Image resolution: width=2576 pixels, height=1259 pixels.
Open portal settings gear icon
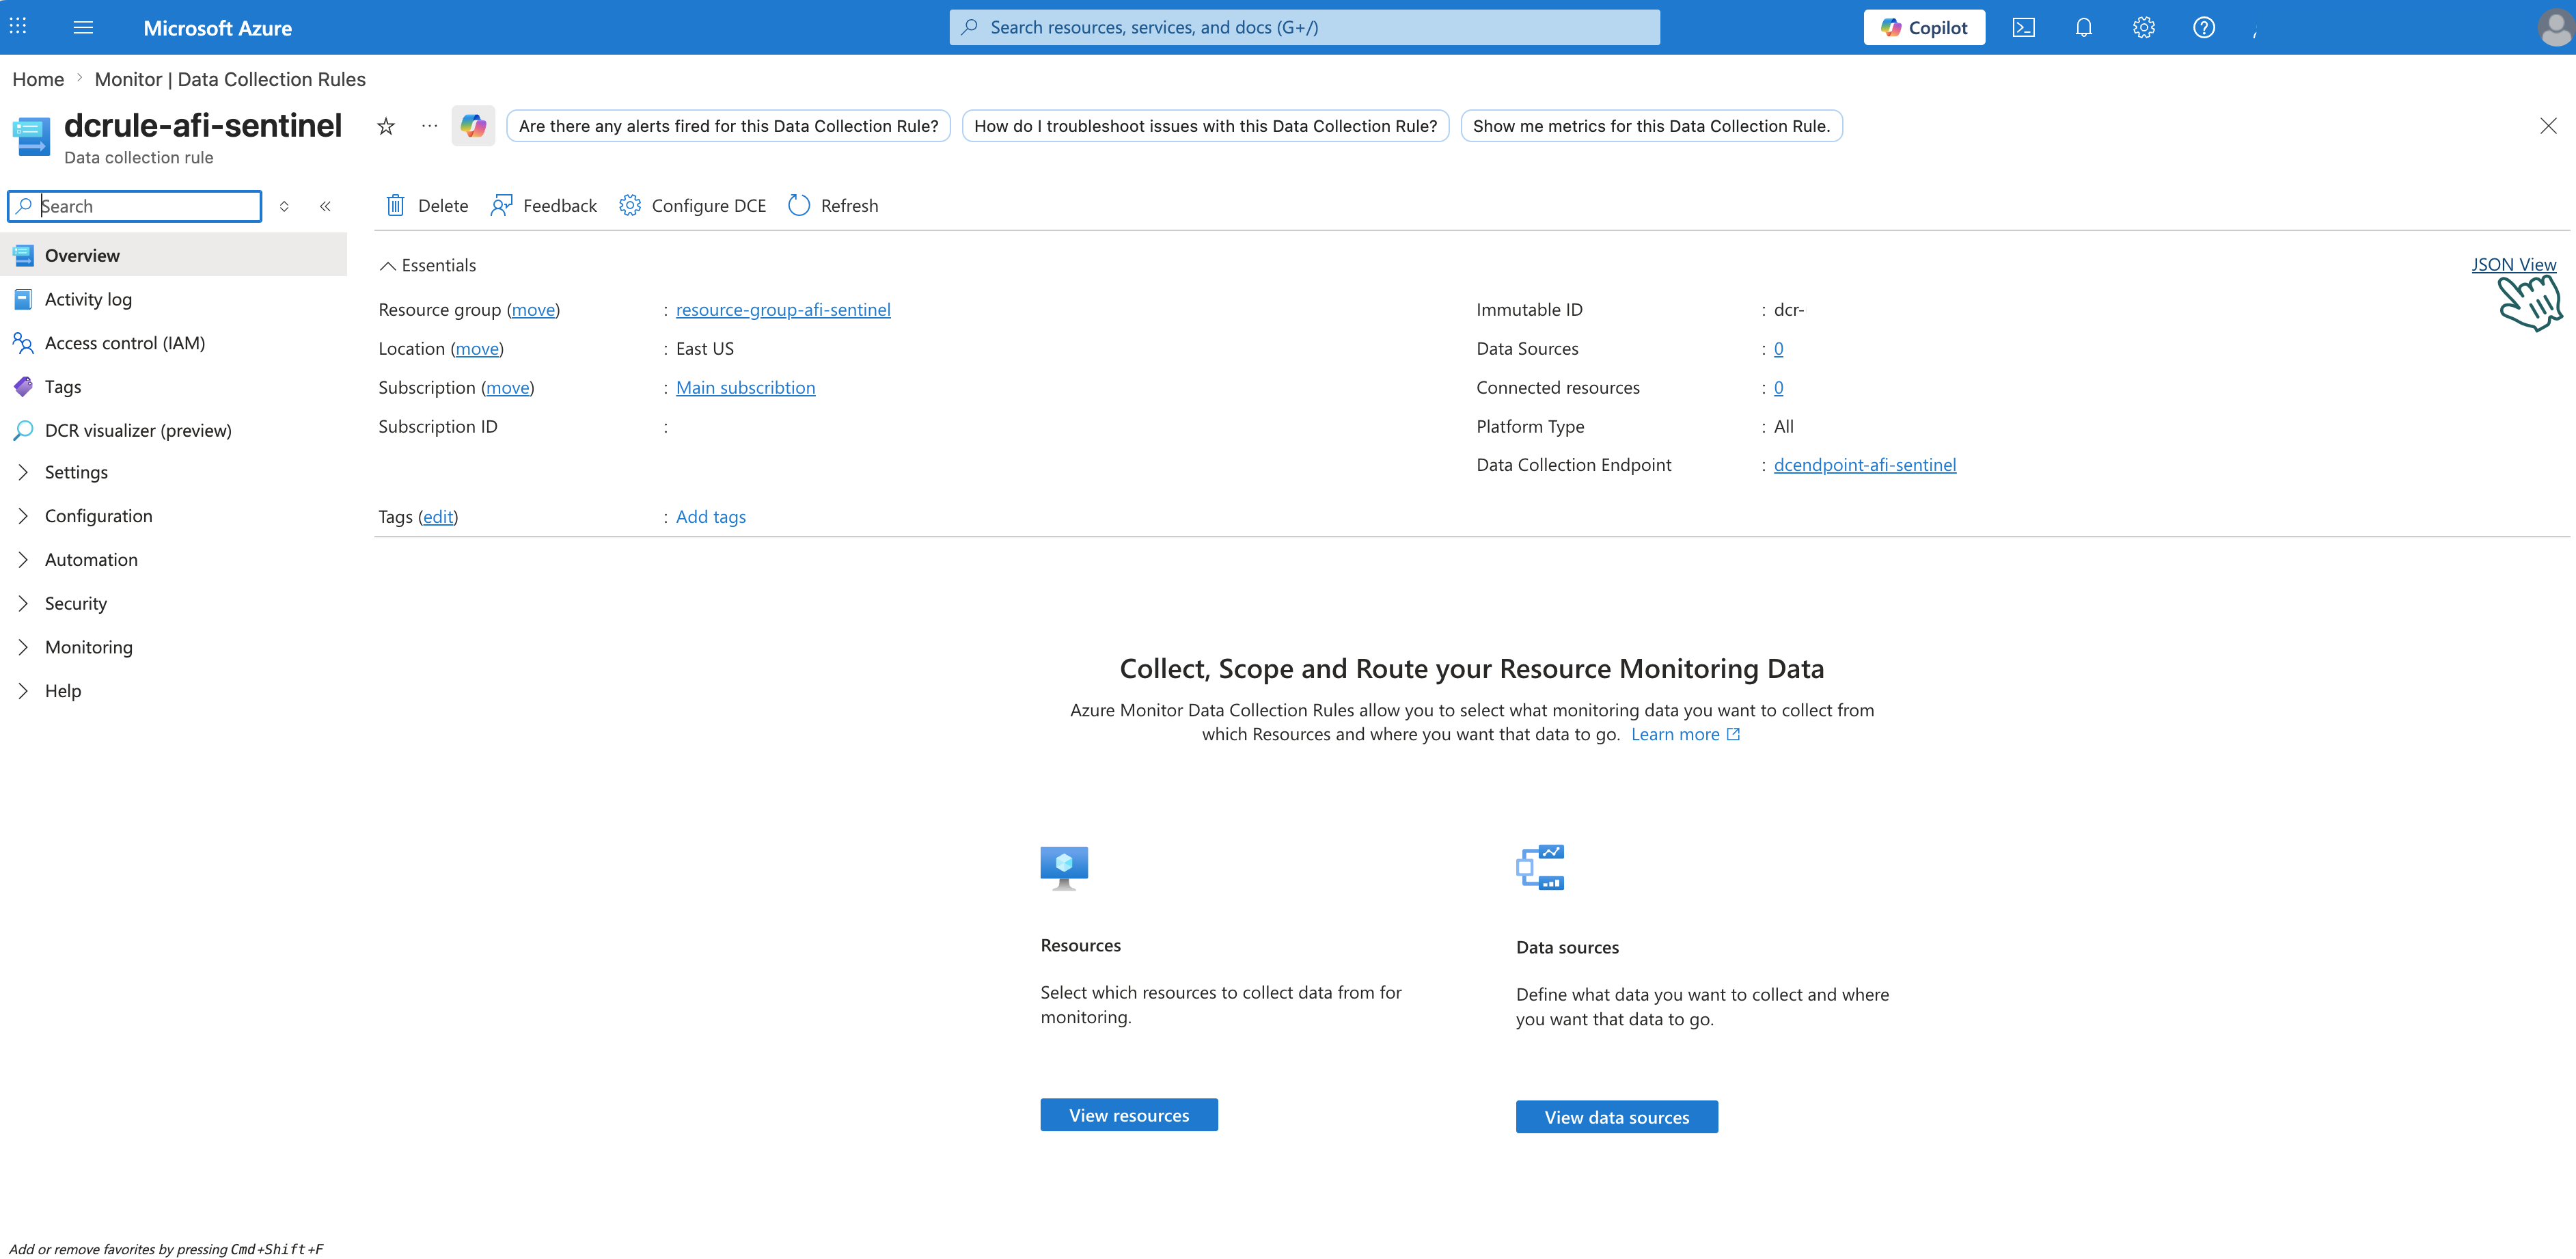[x=2143, y=28]
